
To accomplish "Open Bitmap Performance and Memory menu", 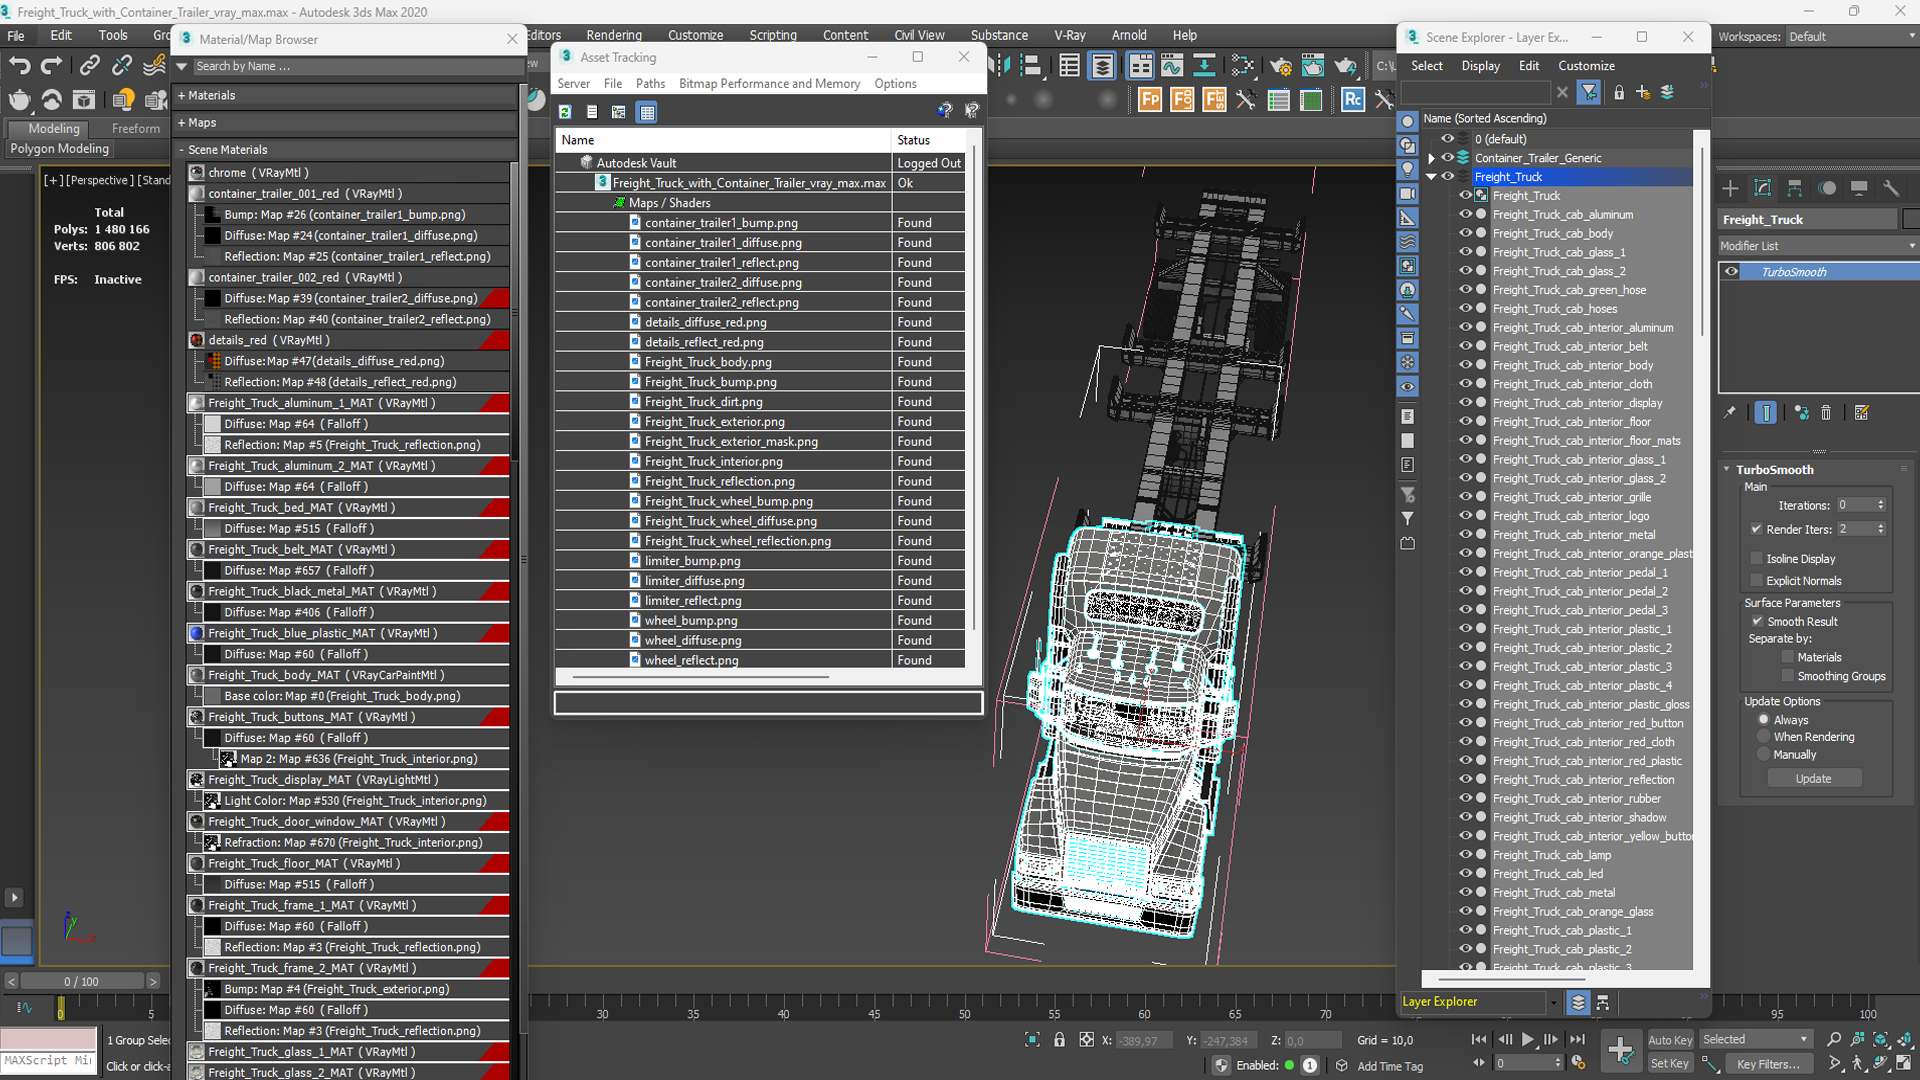I will (769, 83).
